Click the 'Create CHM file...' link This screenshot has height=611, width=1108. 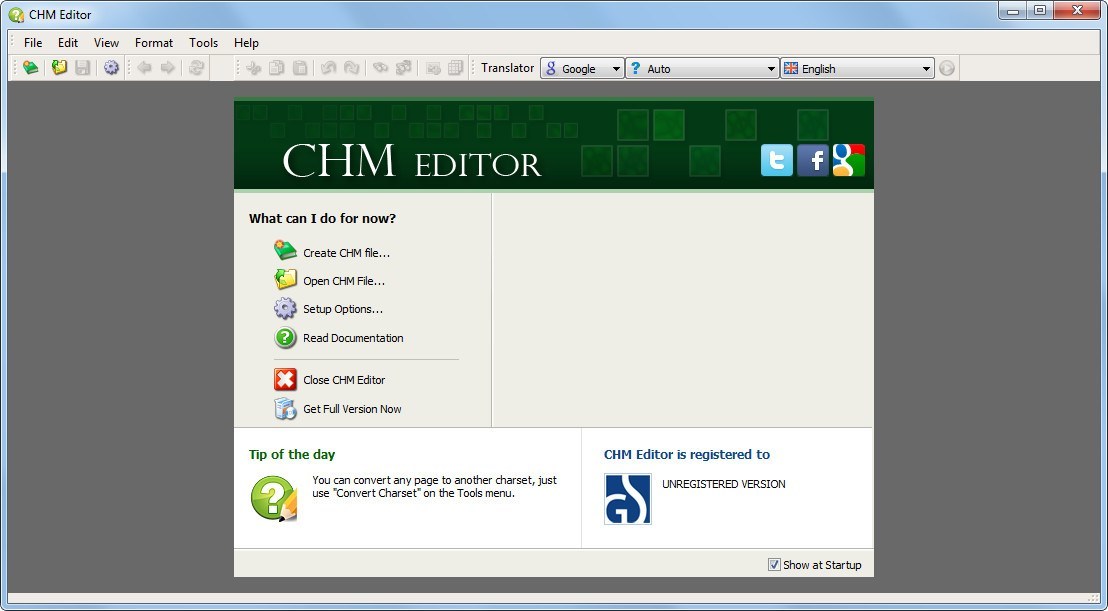coord(346,253)
